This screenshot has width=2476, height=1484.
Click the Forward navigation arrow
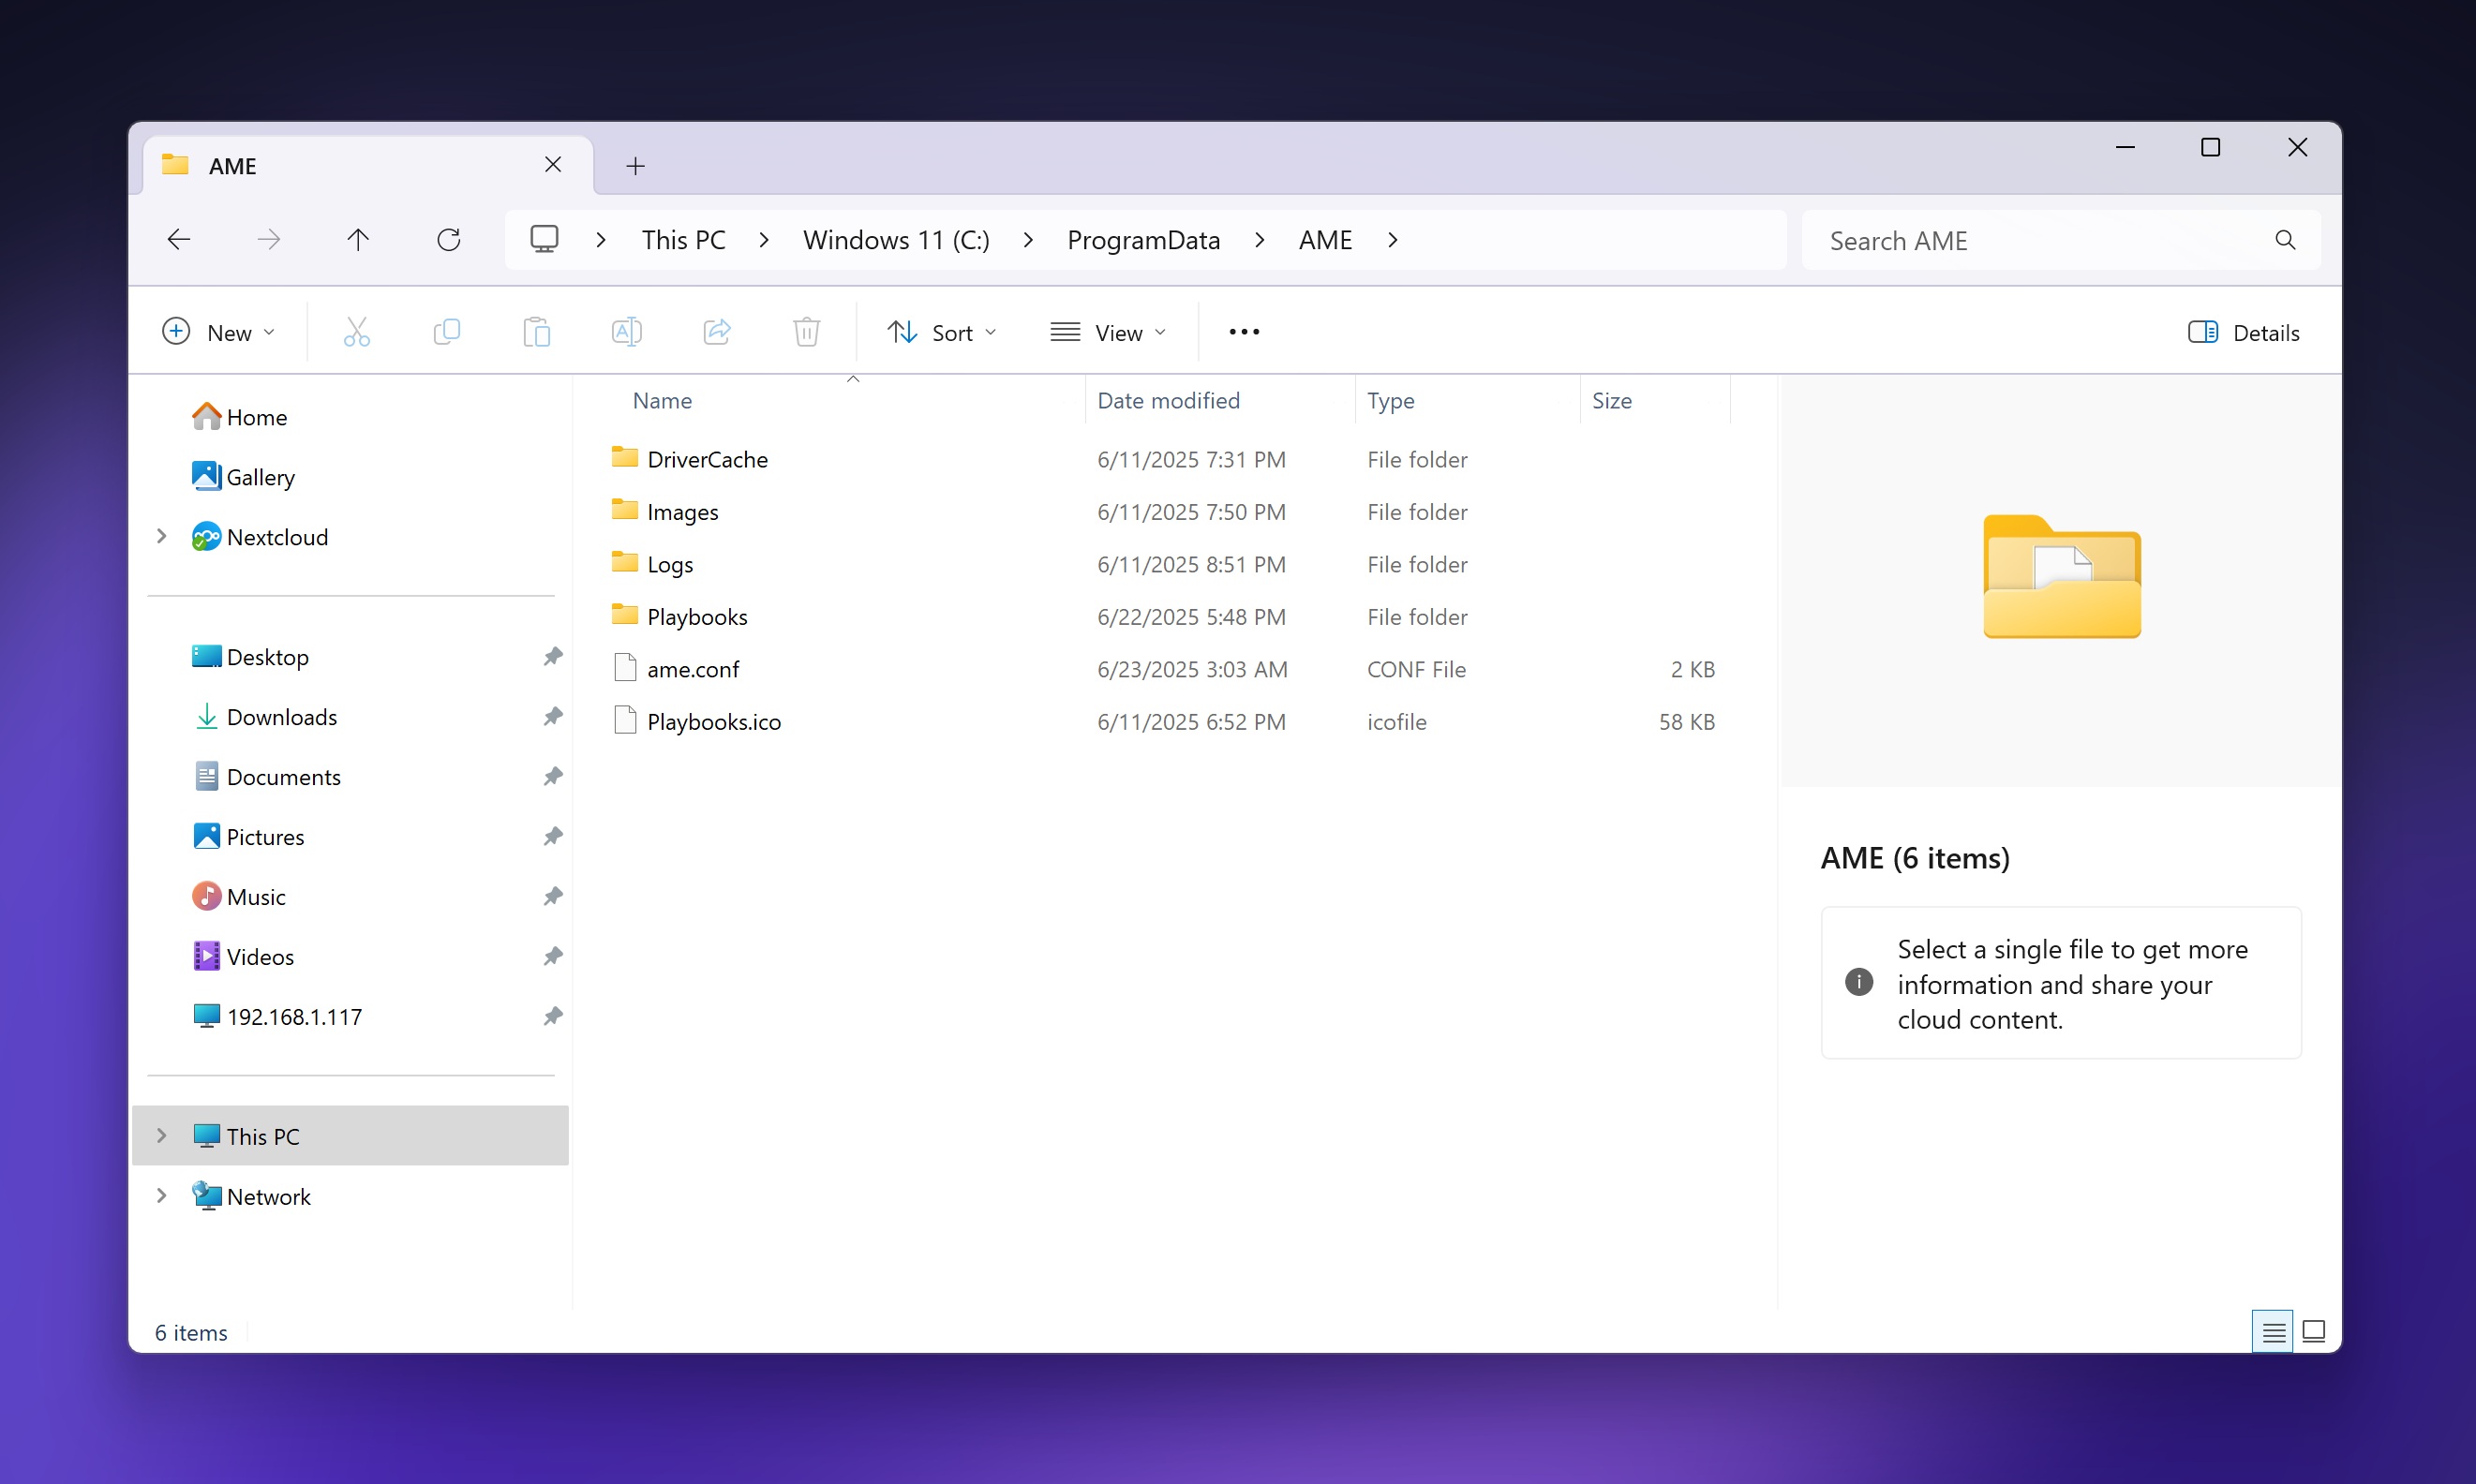268,240
